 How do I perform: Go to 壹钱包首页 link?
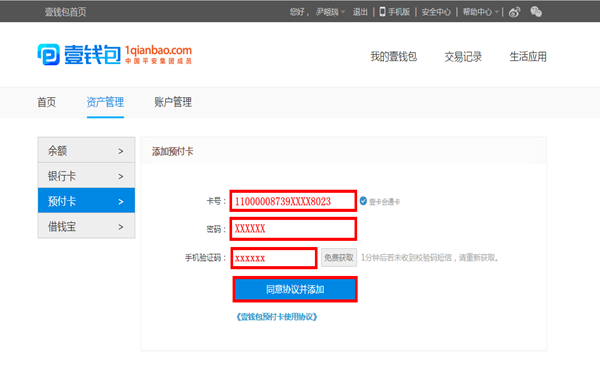[x=65, y=12]
